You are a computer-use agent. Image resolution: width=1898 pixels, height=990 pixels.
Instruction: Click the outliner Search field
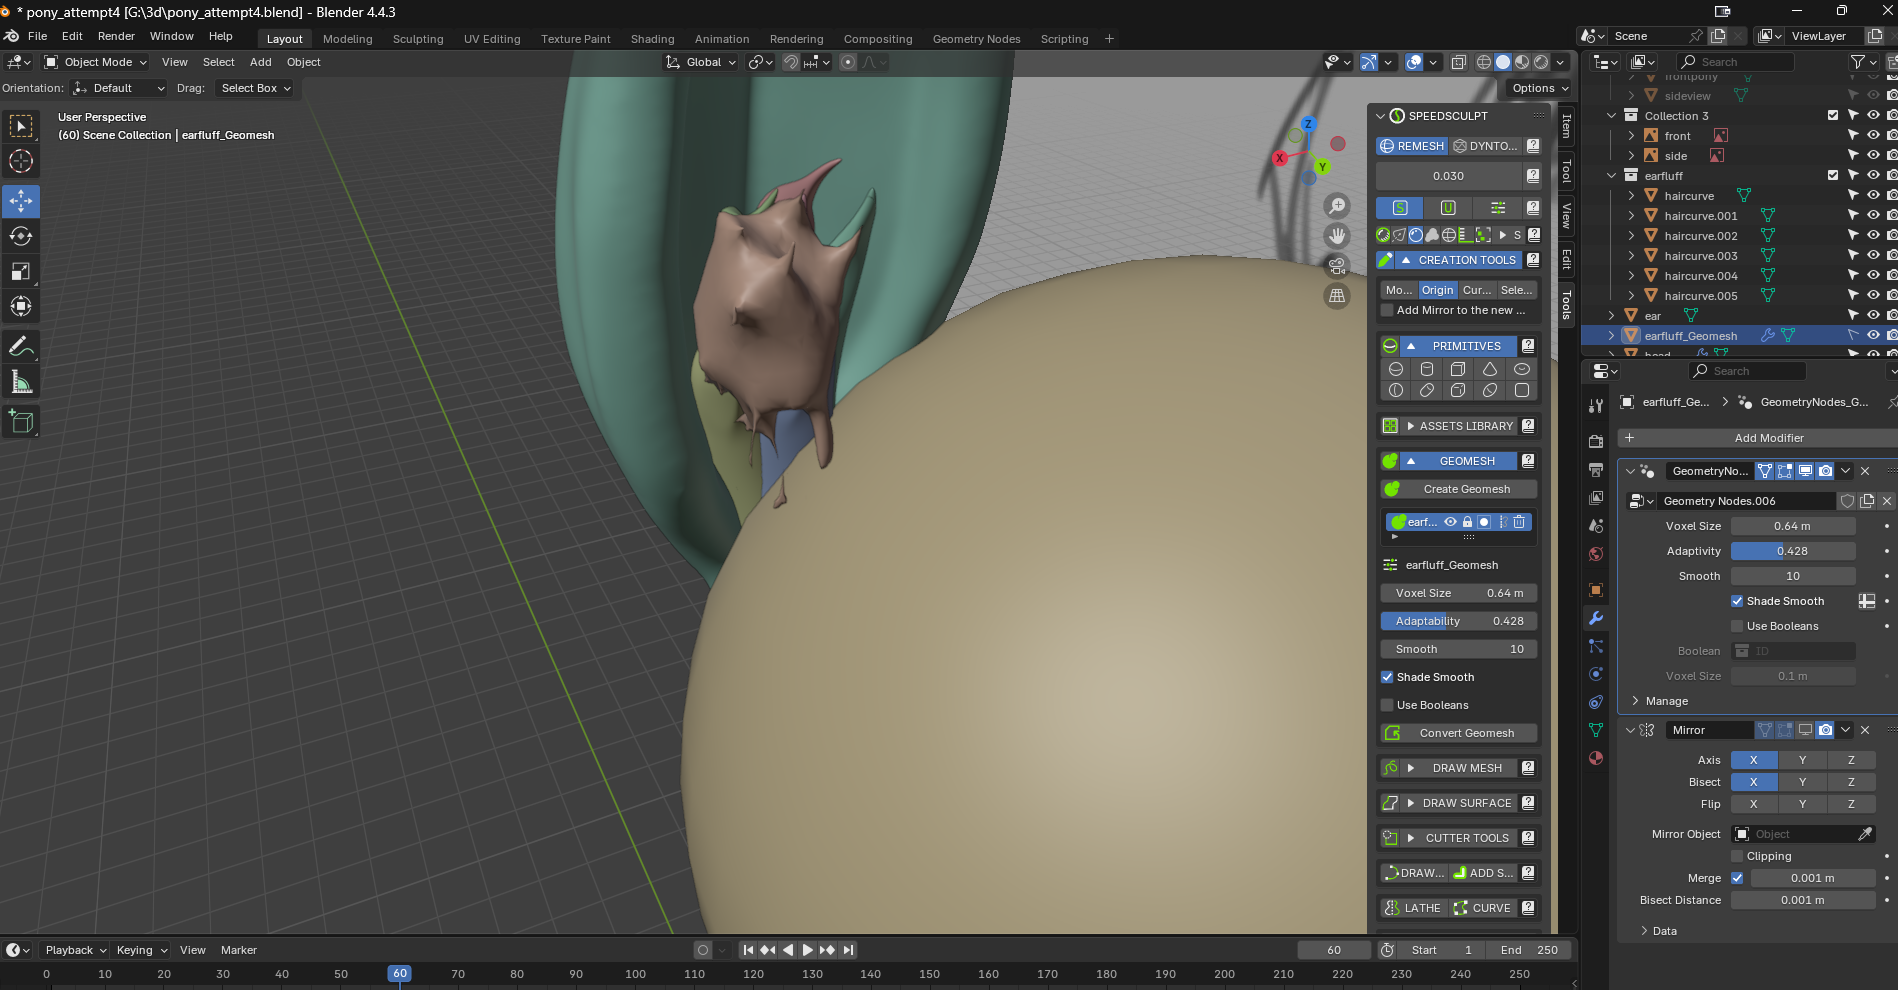[x=1736, y=62]
